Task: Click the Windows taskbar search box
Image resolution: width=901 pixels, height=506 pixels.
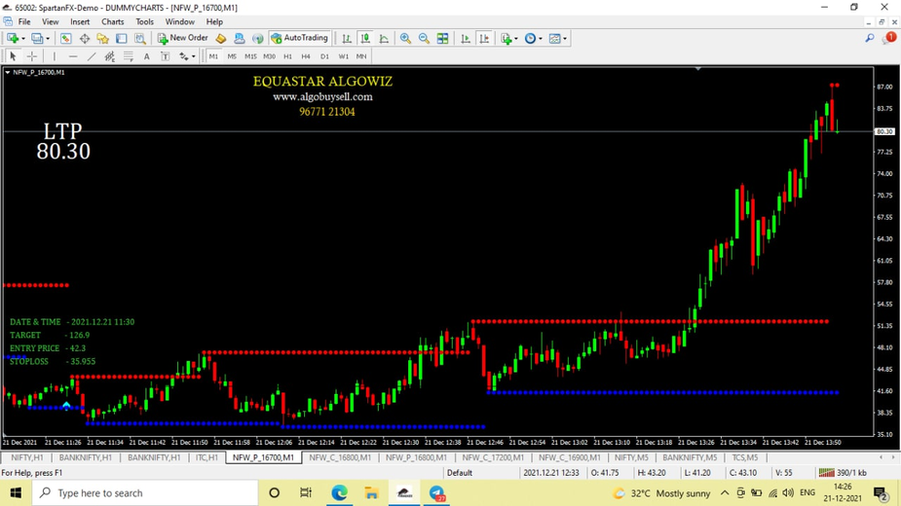Action: [x=145, y=493]
